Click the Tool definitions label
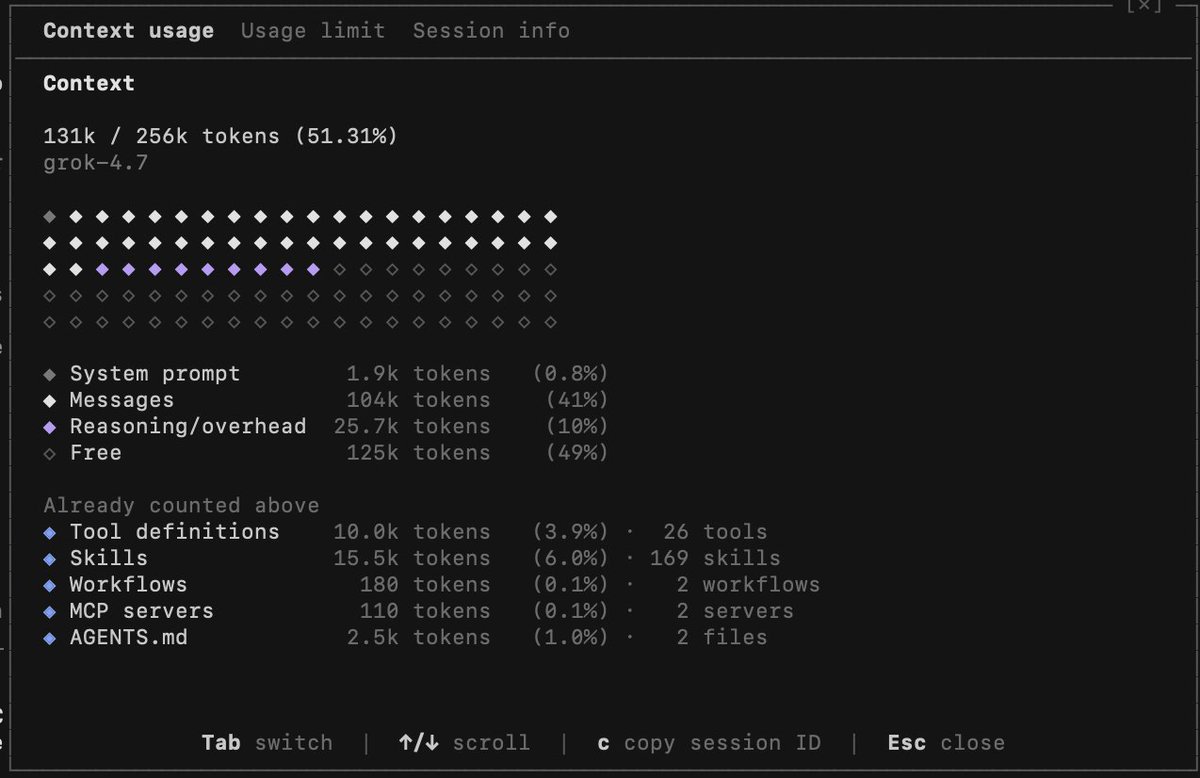The height and width of the screenshot is (778, 1200). point(175,532)
